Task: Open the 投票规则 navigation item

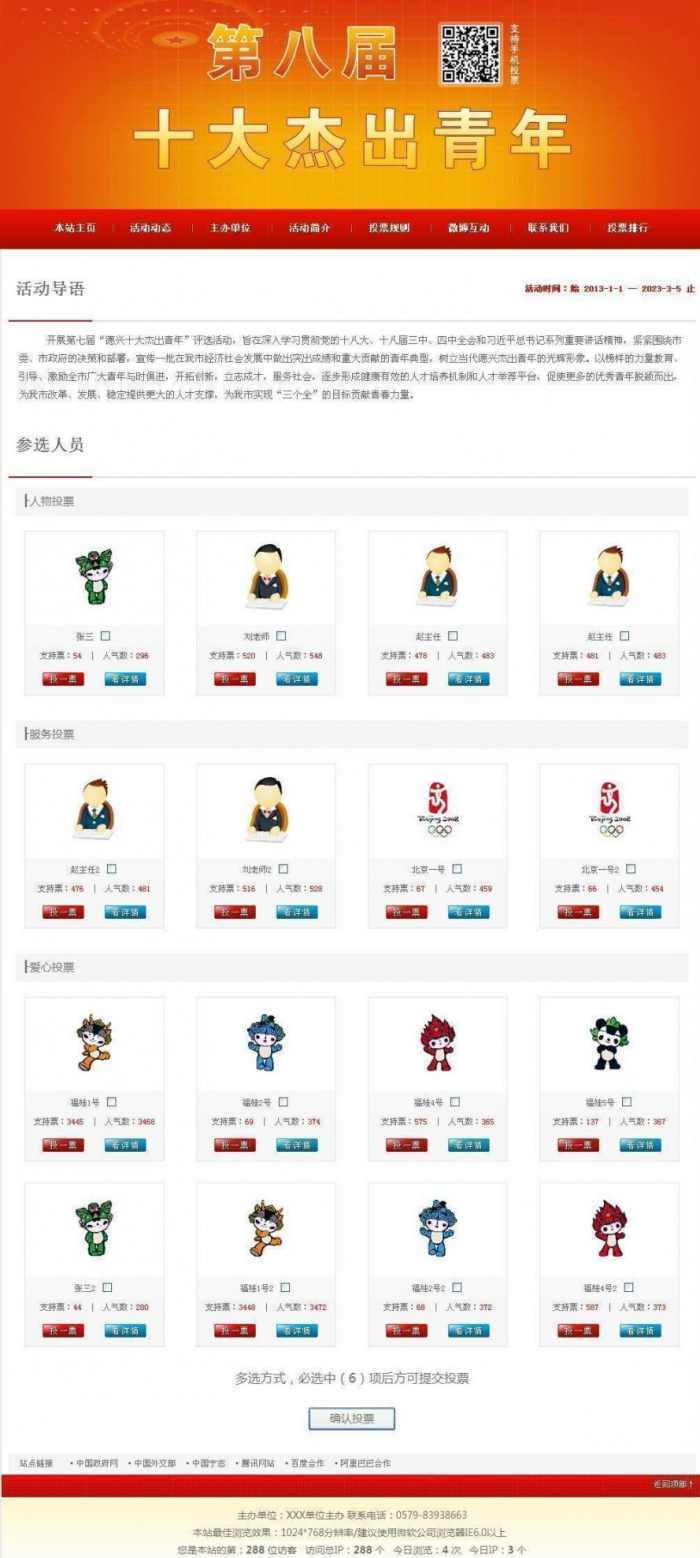Action: click(x=389, y=228)
